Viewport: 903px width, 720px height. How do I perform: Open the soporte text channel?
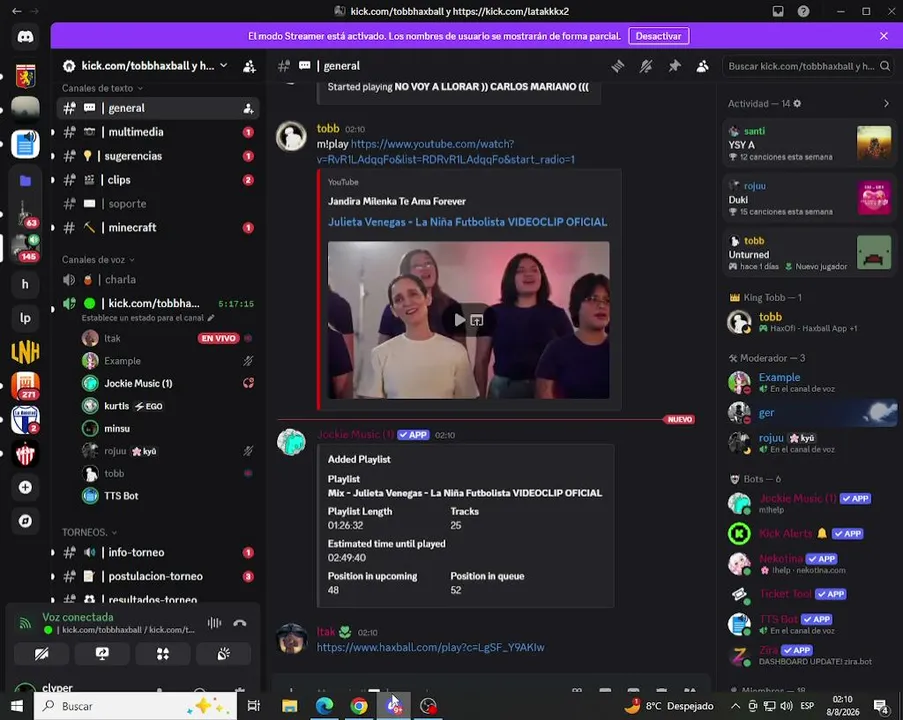tap(158, 204)
